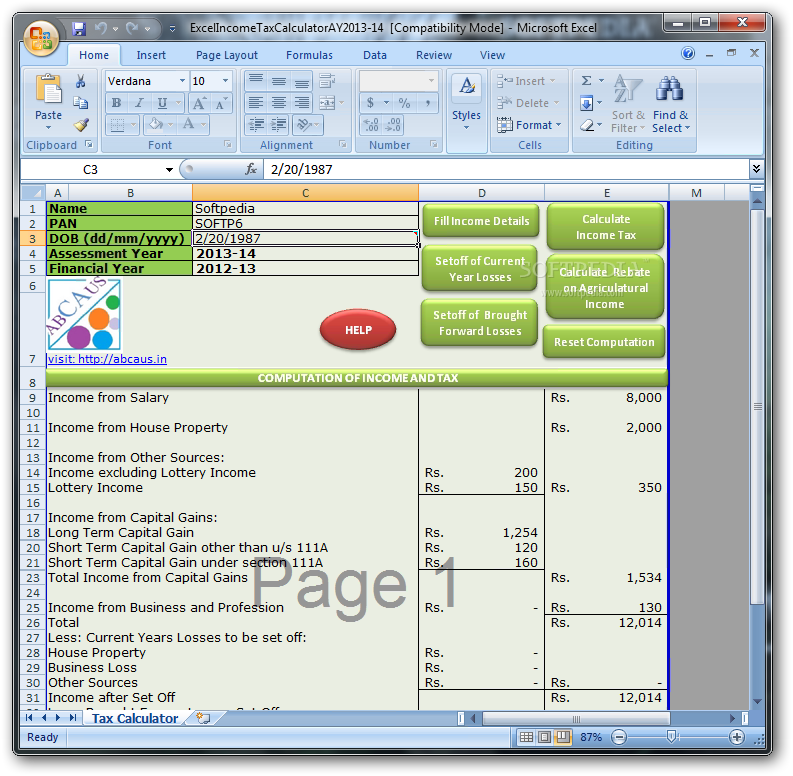Click the Fill Income Details button
793x776 pixels.
(x=481, y=221)
